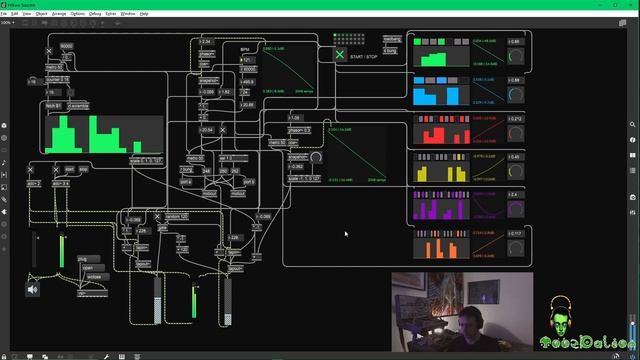Open the Extras menu
This screenshot has height=360, width=640.
[x=111, y=14]
